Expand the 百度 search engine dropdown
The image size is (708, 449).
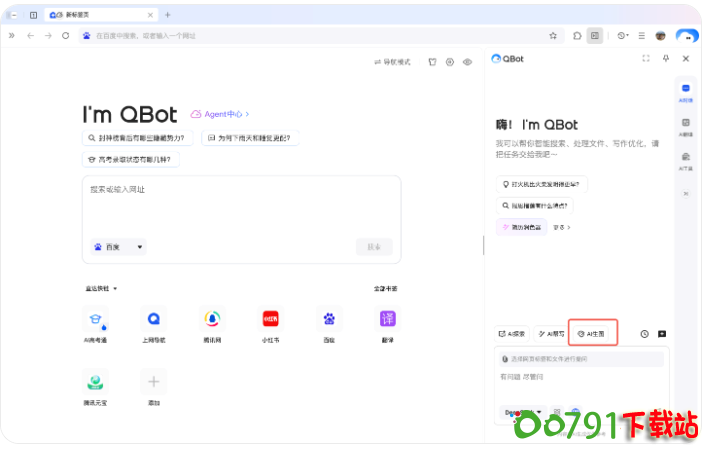pyautogui.click(x=119, y=246)
